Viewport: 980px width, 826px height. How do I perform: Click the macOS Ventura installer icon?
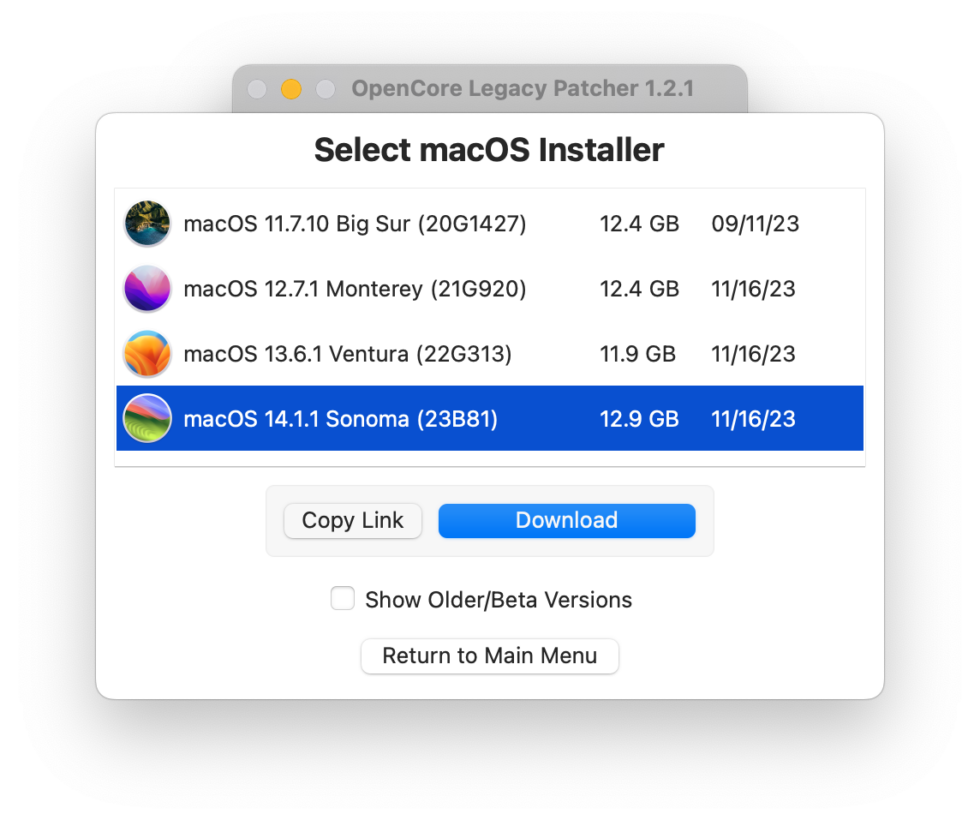point(147,354)
